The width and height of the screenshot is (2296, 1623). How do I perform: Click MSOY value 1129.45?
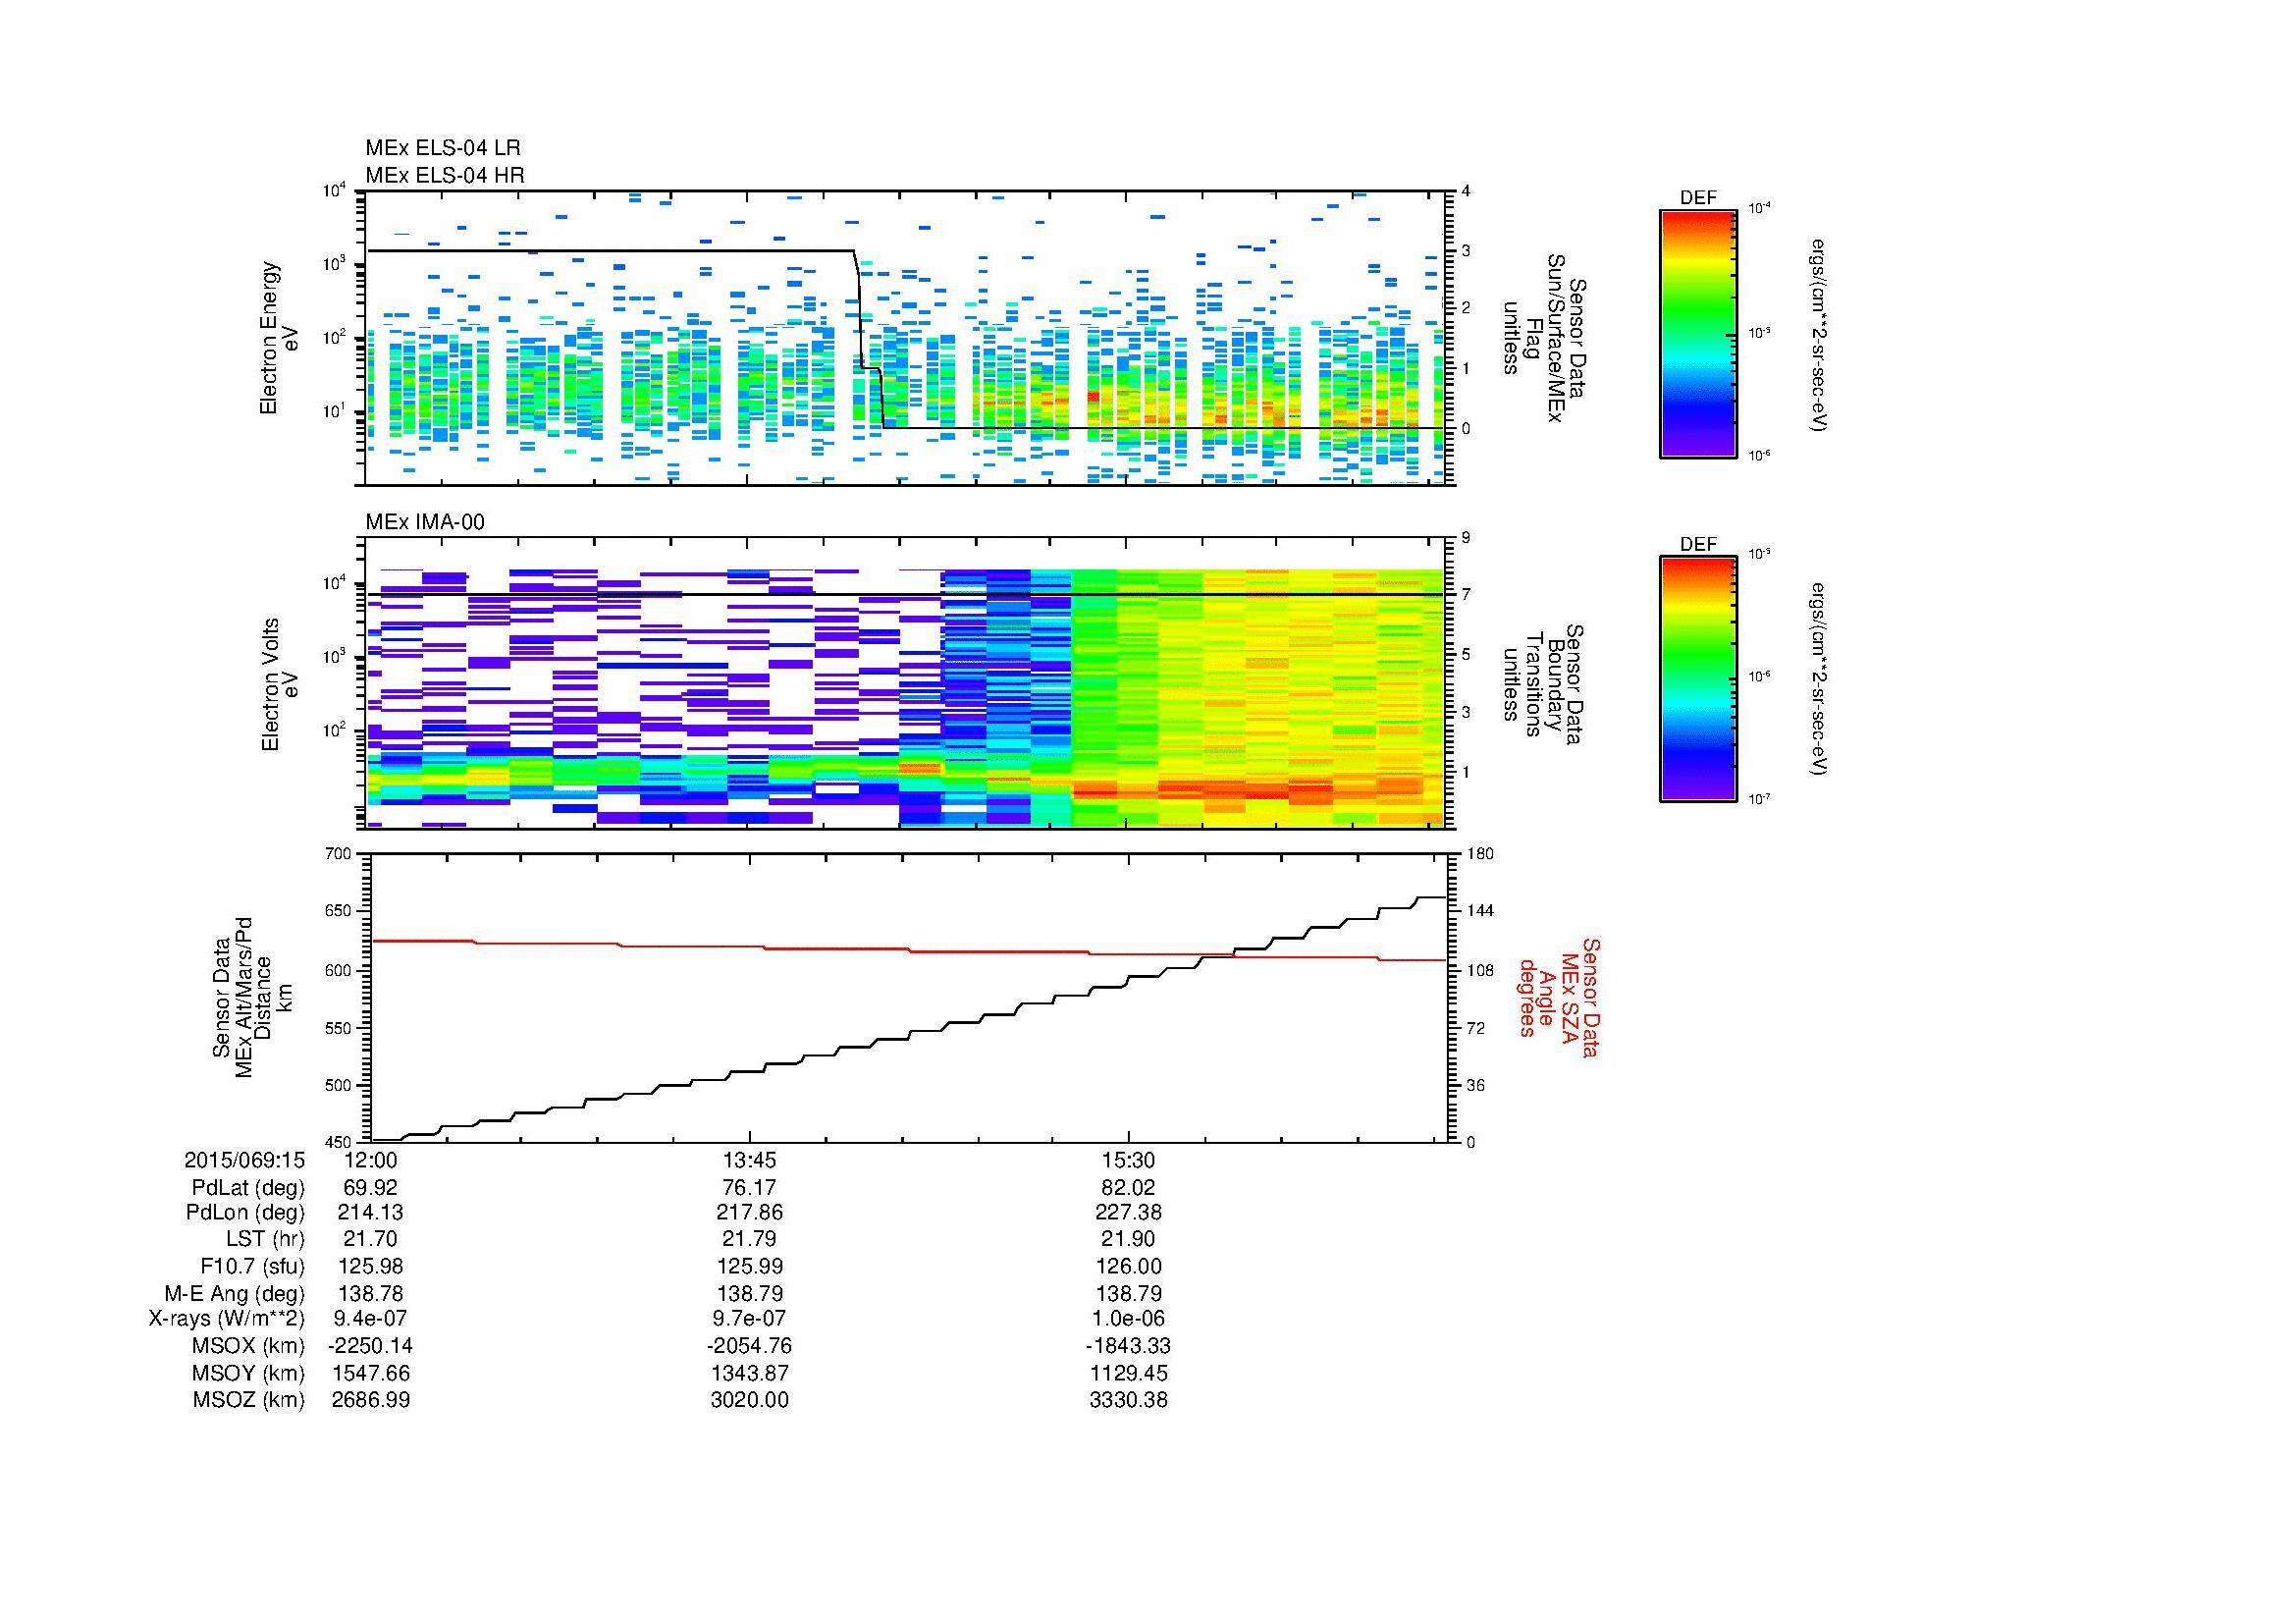(x=1128, y=1373)
